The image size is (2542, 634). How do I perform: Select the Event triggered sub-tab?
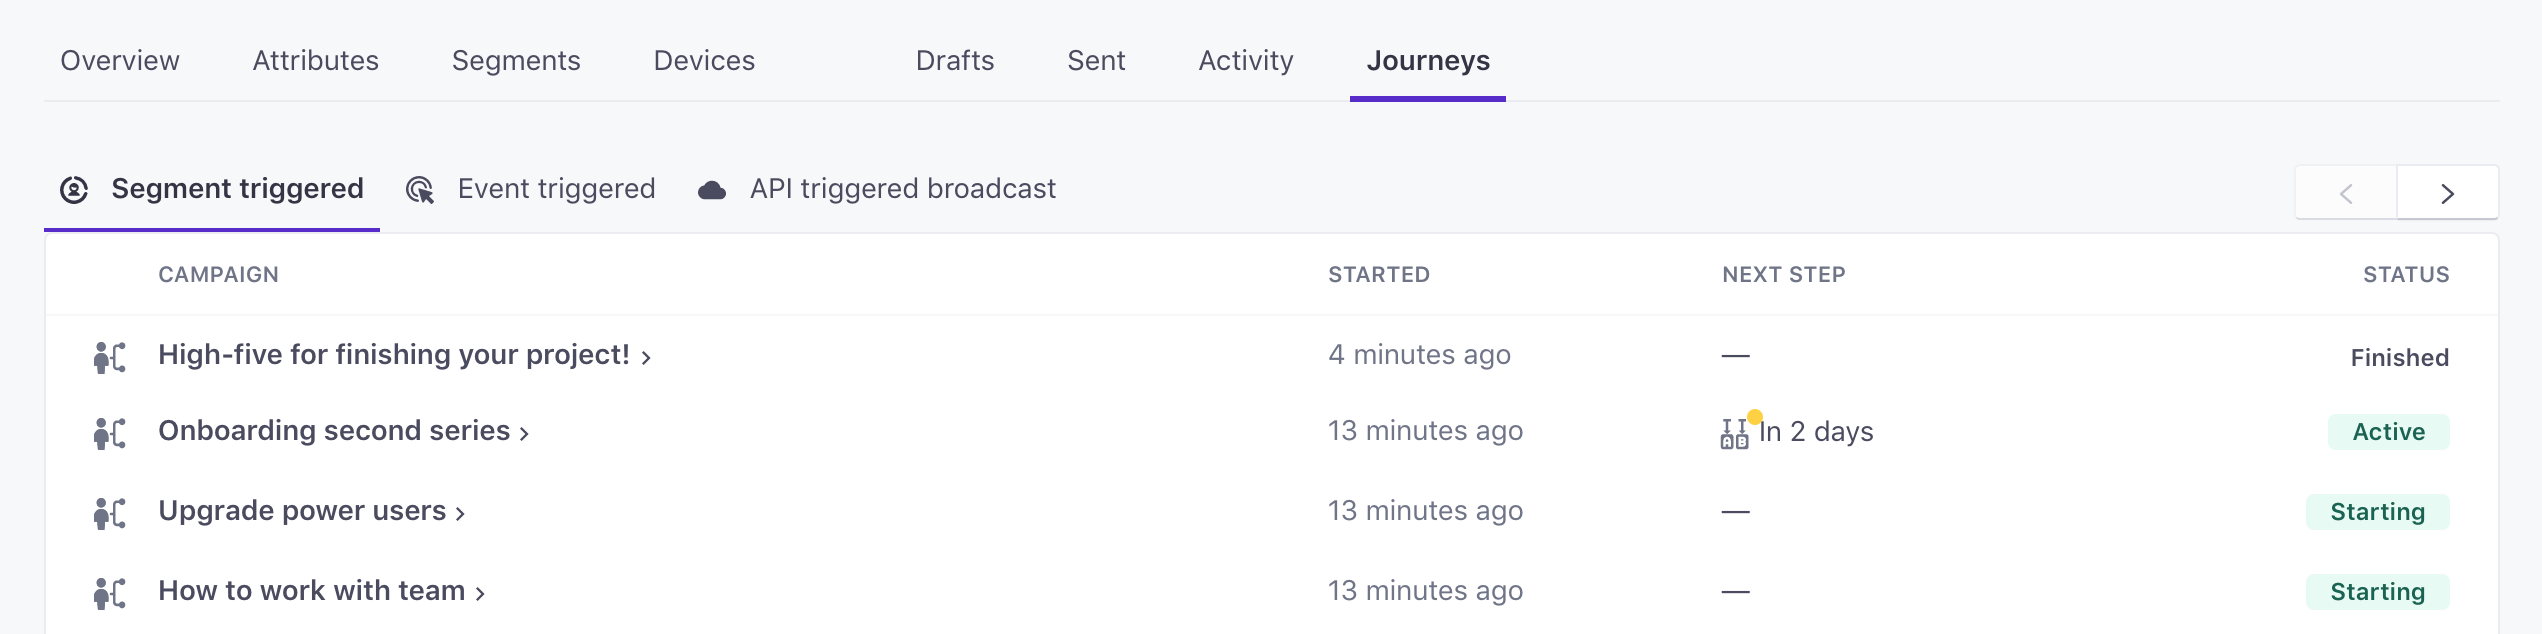(556, 189)
